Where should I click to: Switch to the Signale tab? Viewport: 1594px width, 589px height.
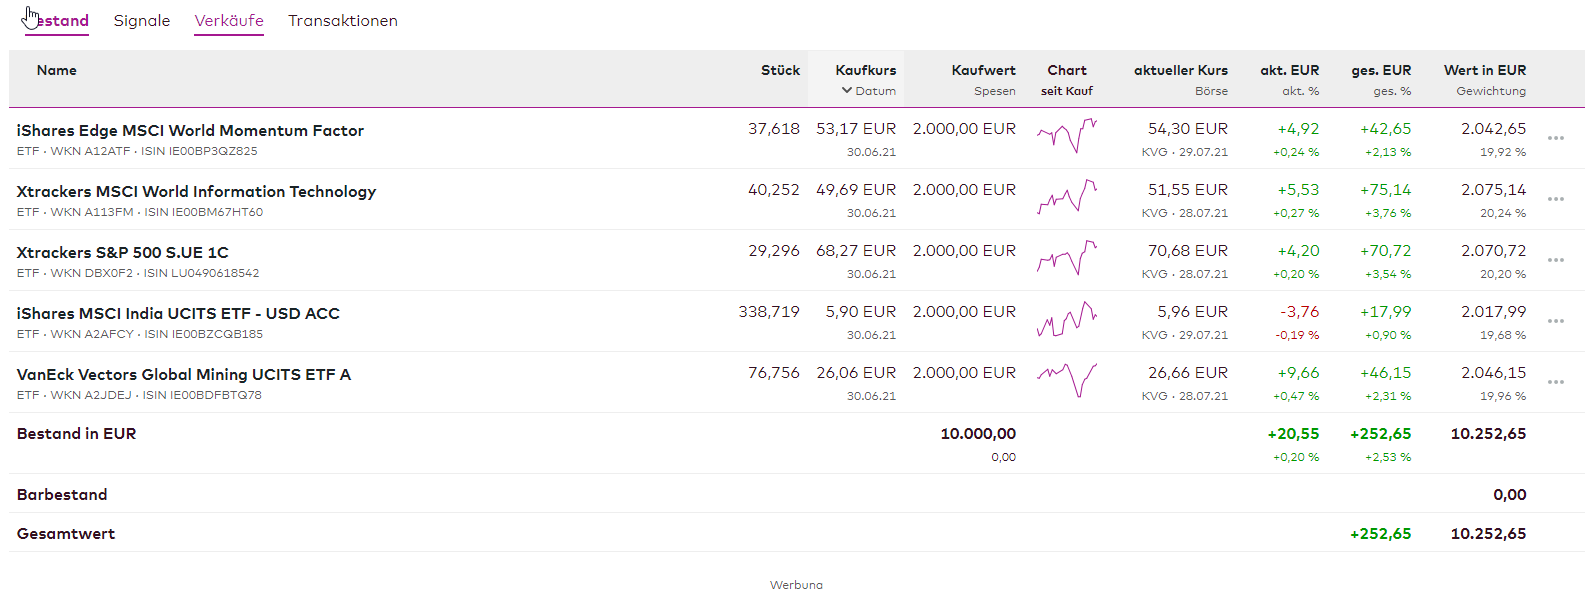[x=142, y=21]
